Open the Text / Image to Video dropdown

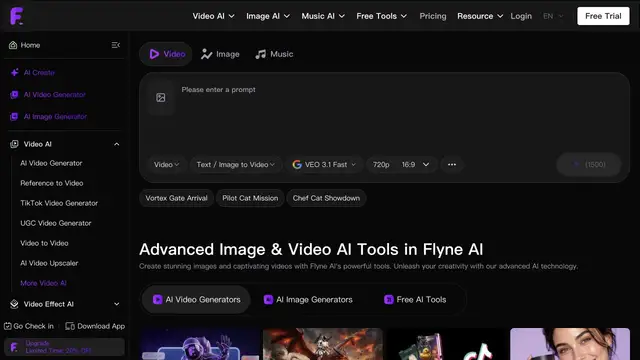coord(236,164)
